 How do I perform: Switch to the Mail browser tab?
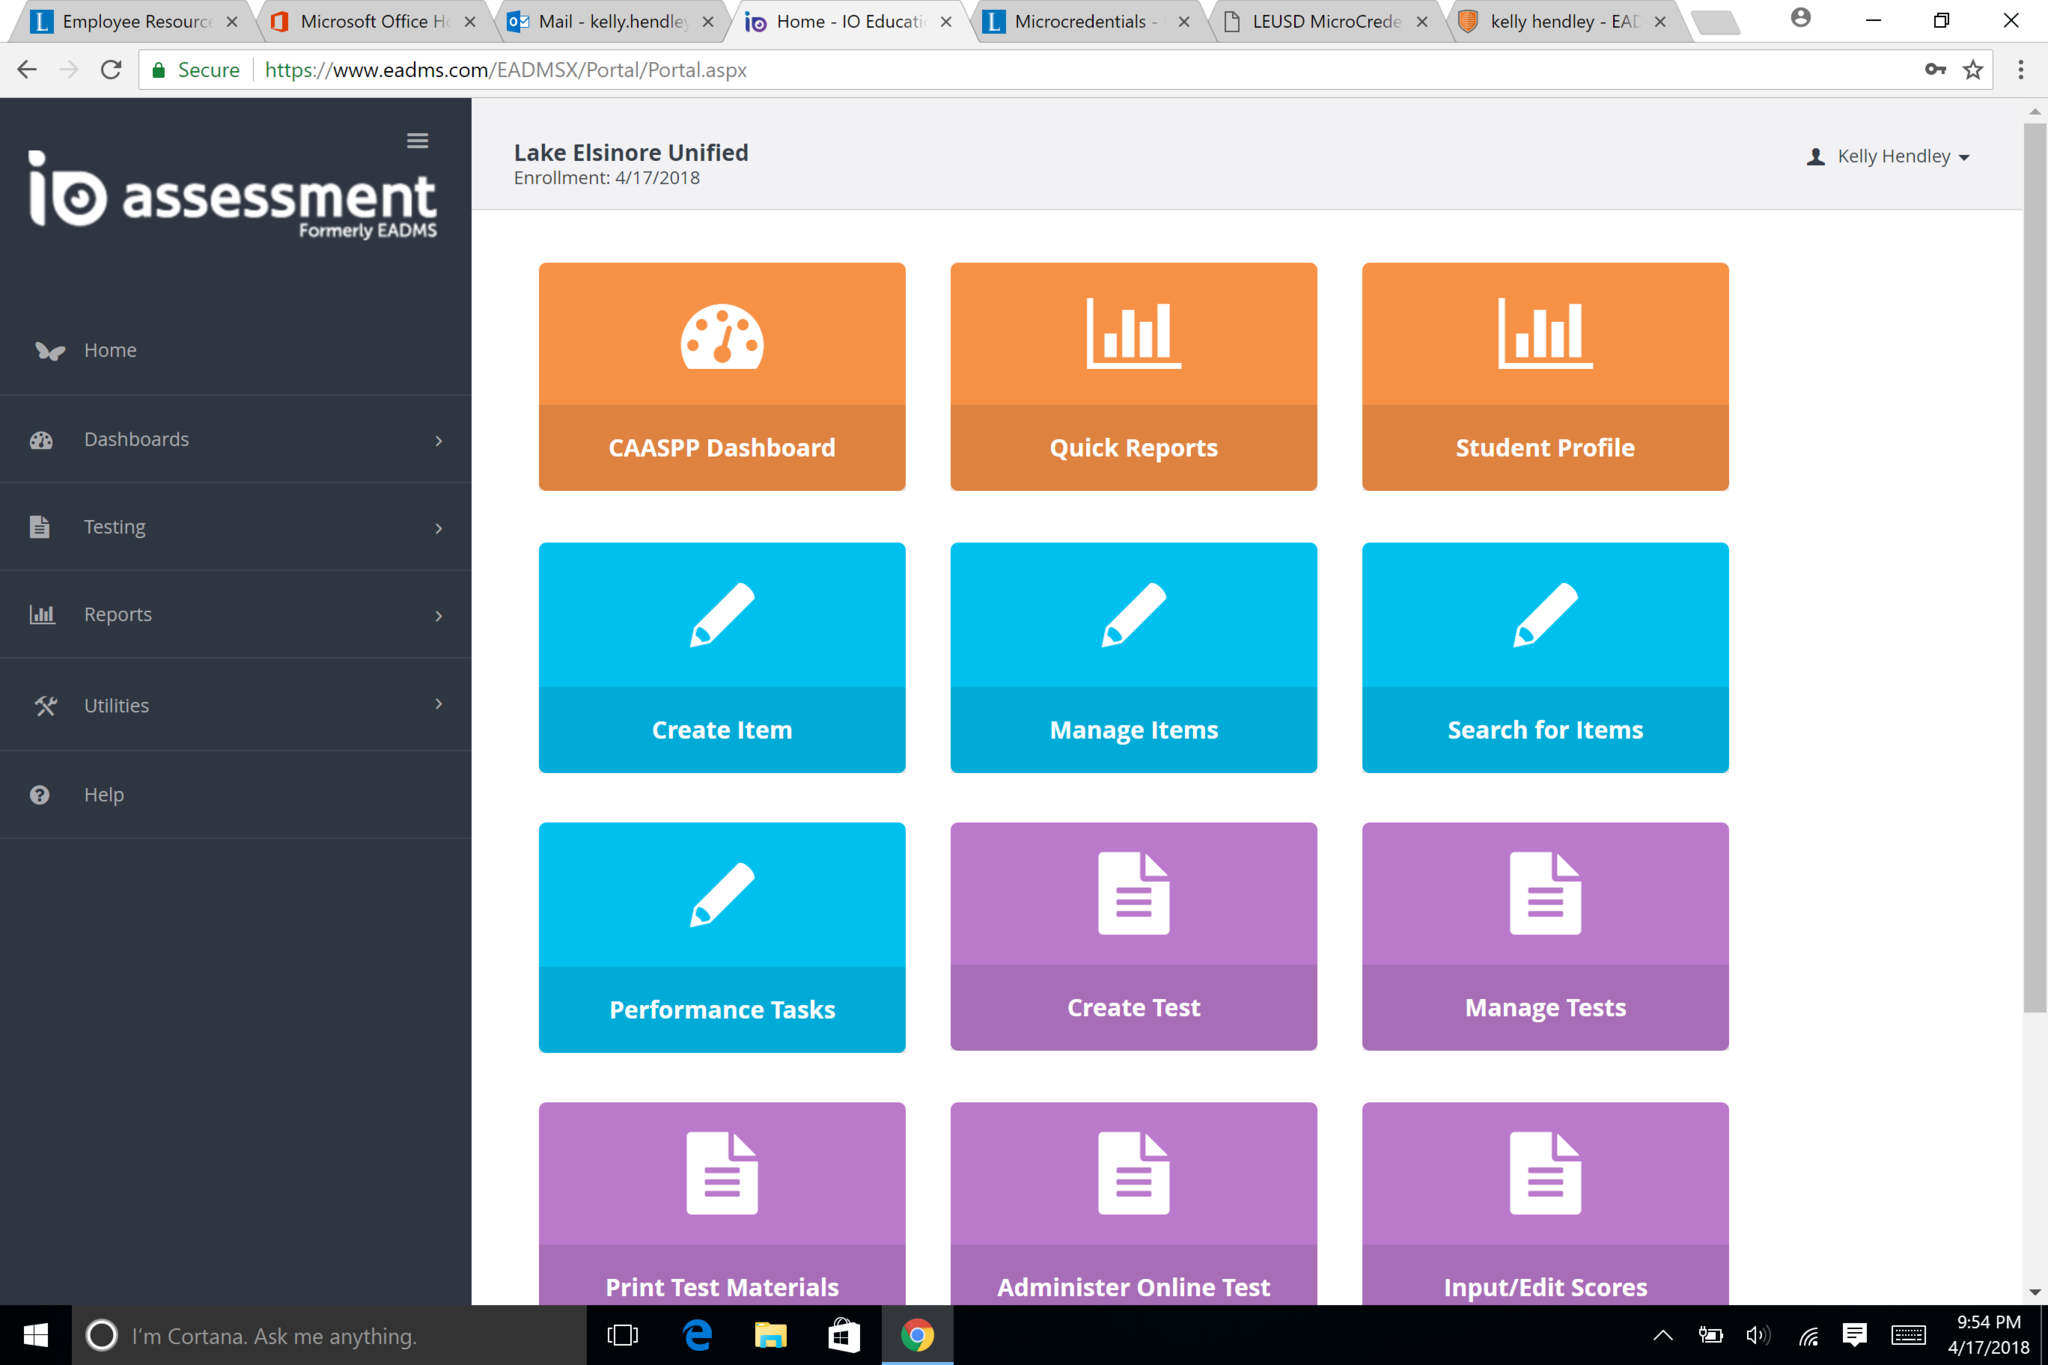coord(610,21)
